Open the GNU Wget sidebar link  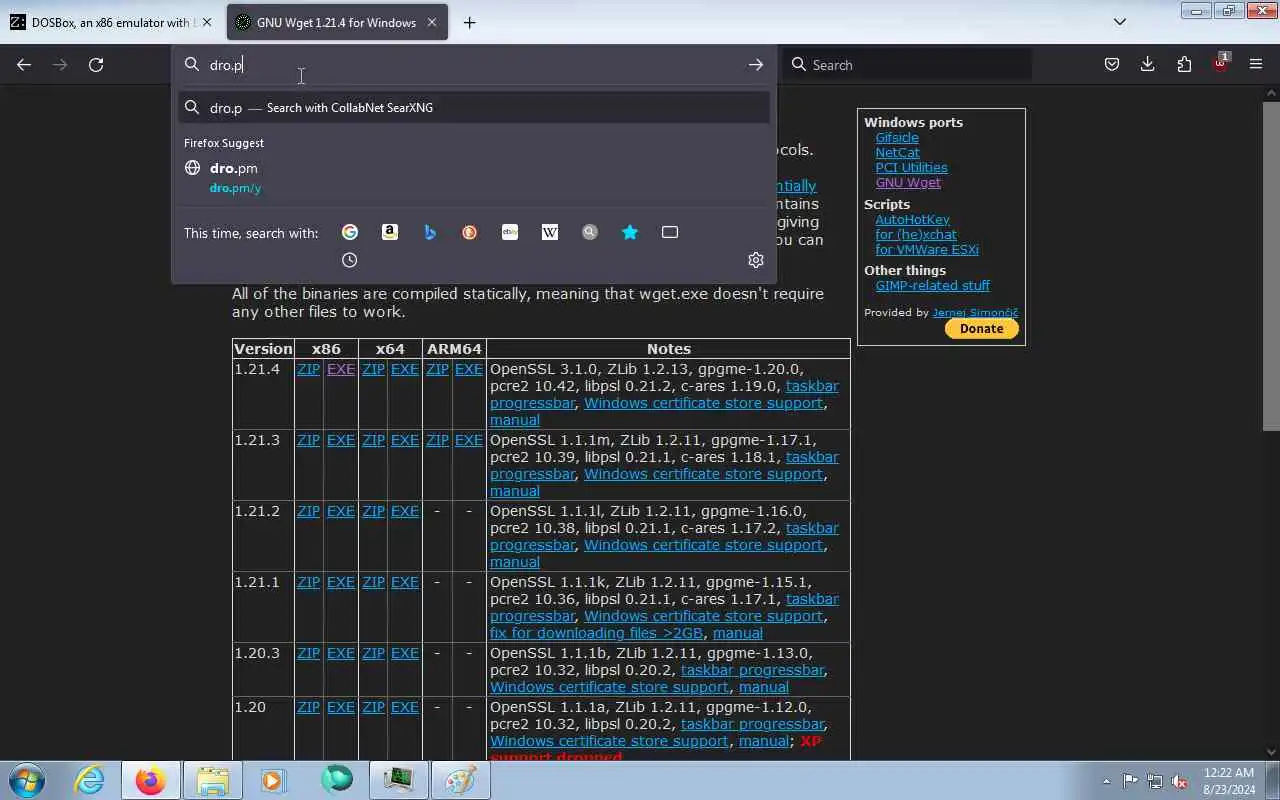908,183
